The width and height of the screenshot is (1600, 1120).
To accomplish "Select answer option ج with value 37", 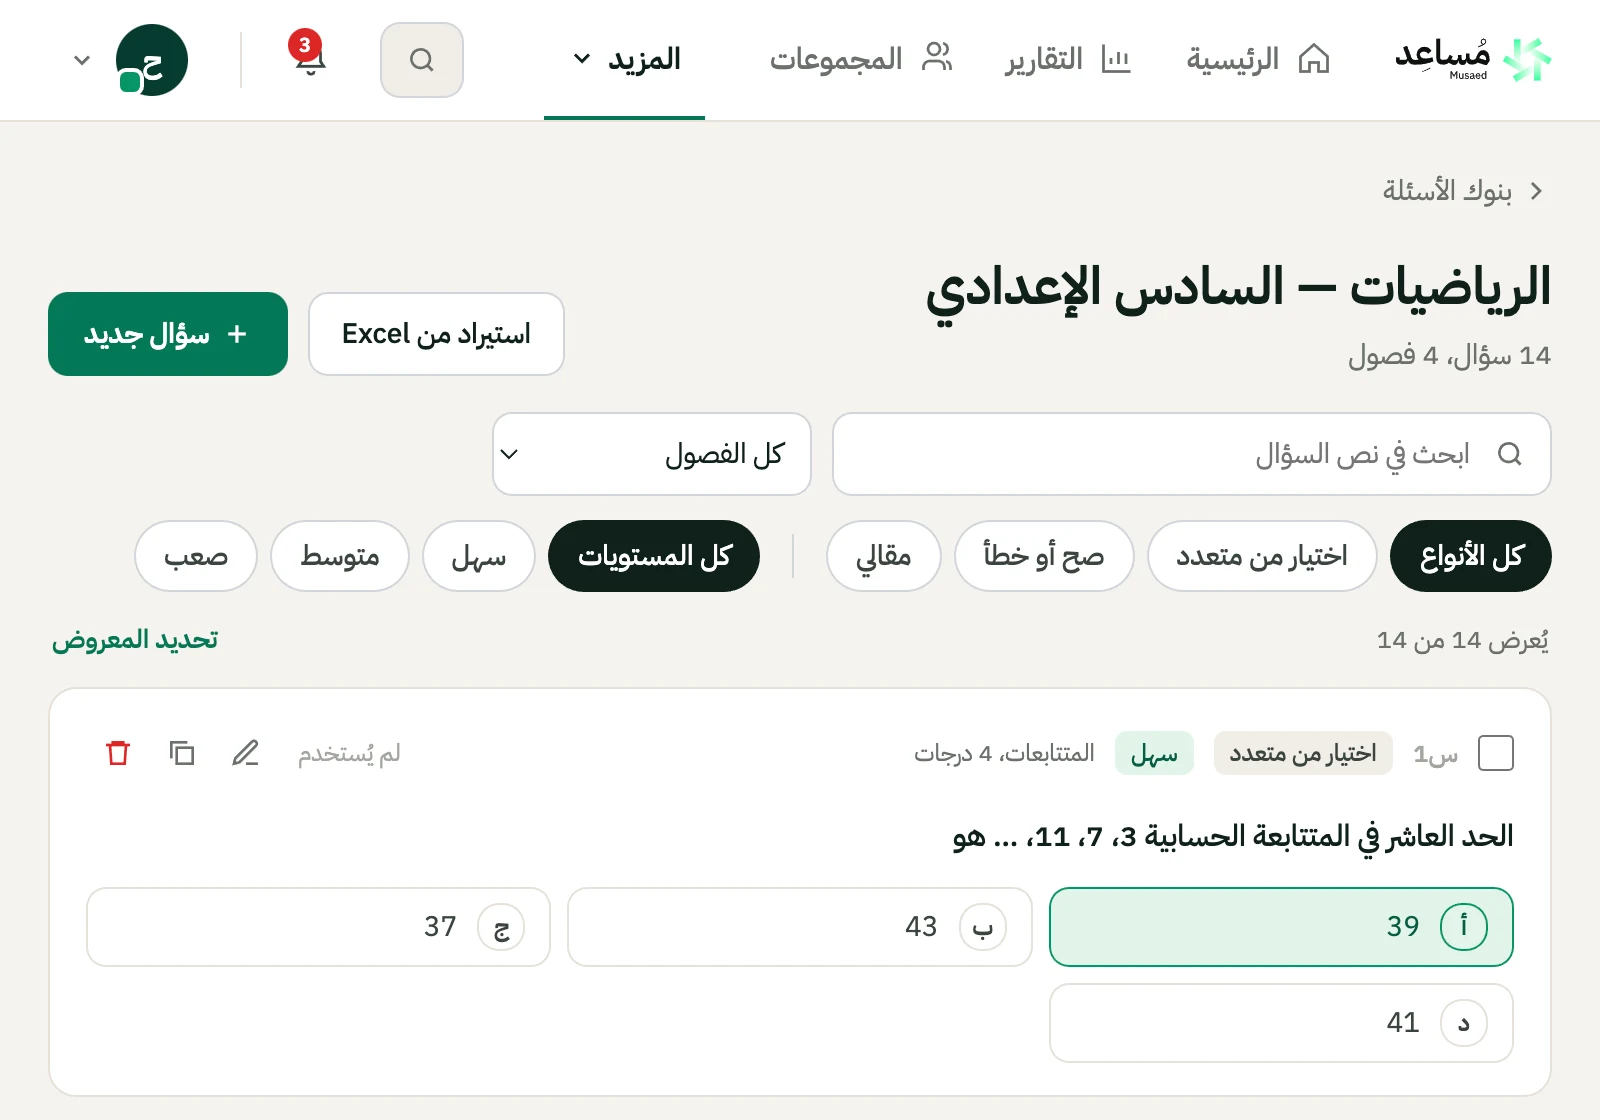I will pyautogui.click(x=318, y=927).
